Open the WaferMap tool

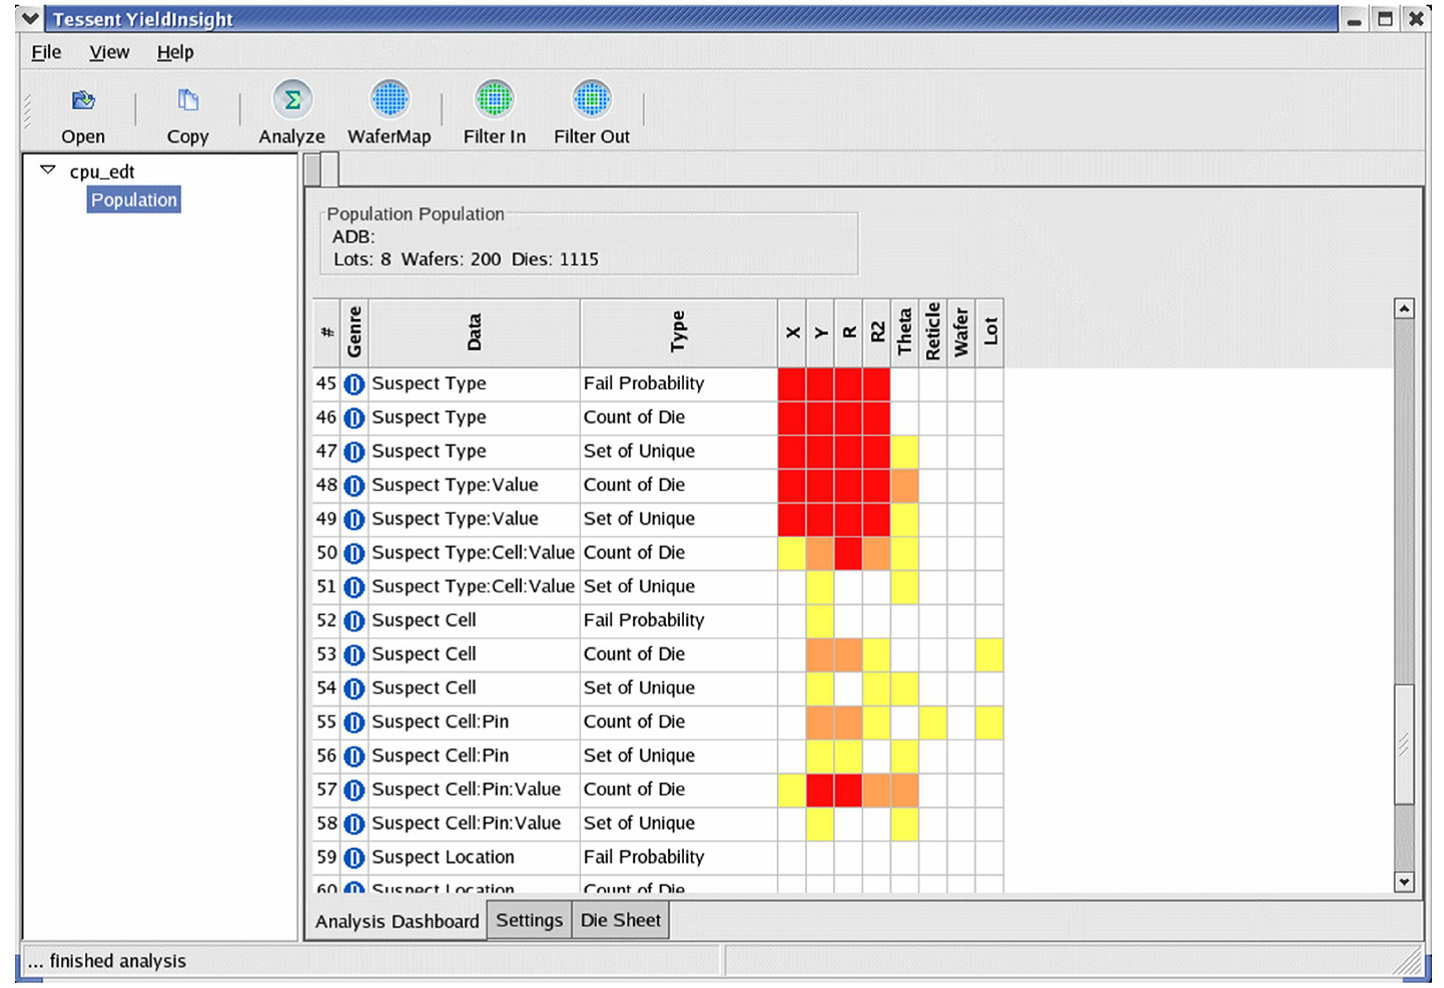pyautogui.click(x=389, y=99)
